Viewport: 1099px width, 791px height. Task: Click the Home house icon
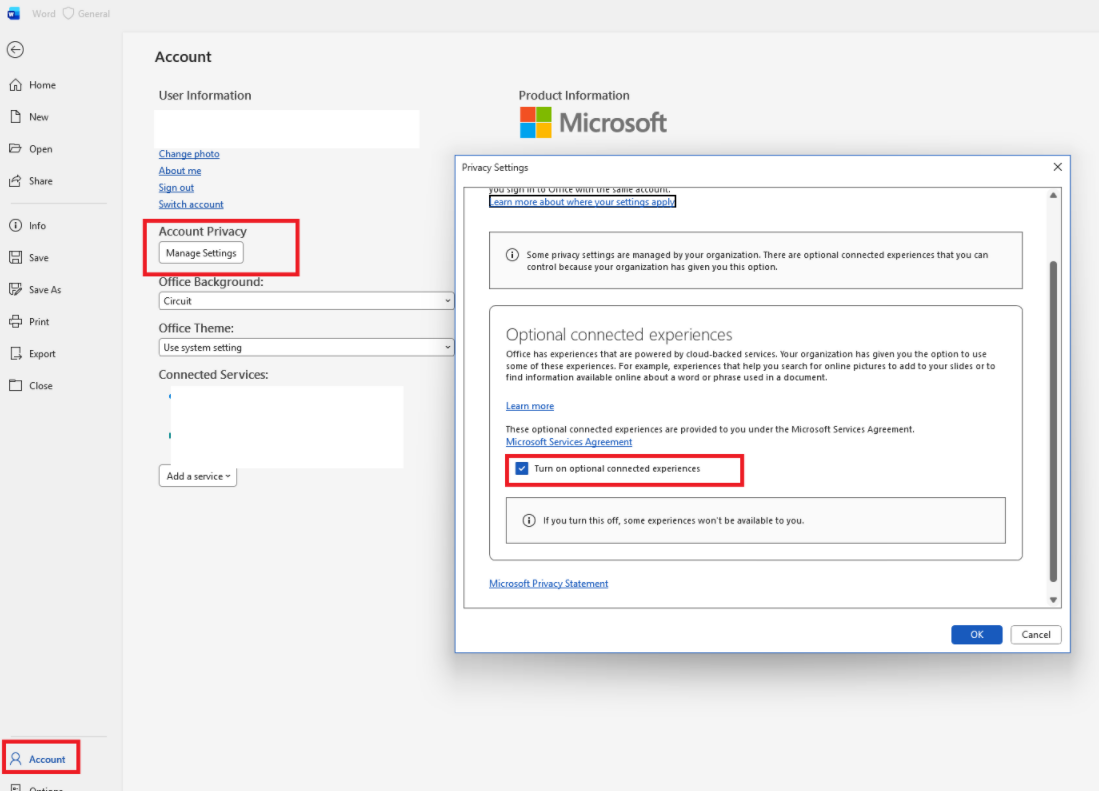[15, 85]
